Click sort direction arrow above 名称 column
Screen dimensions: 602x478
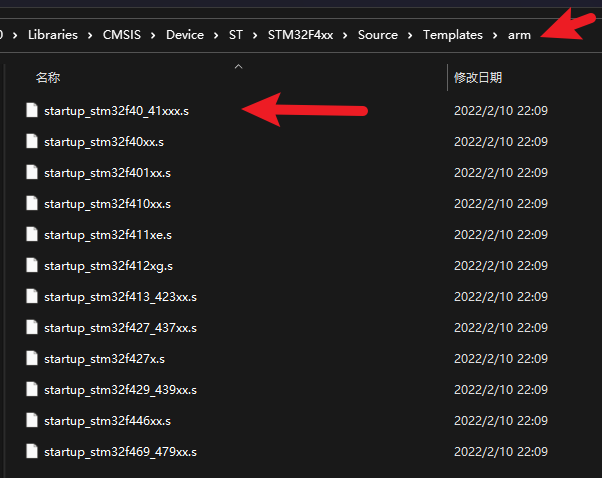238,67
